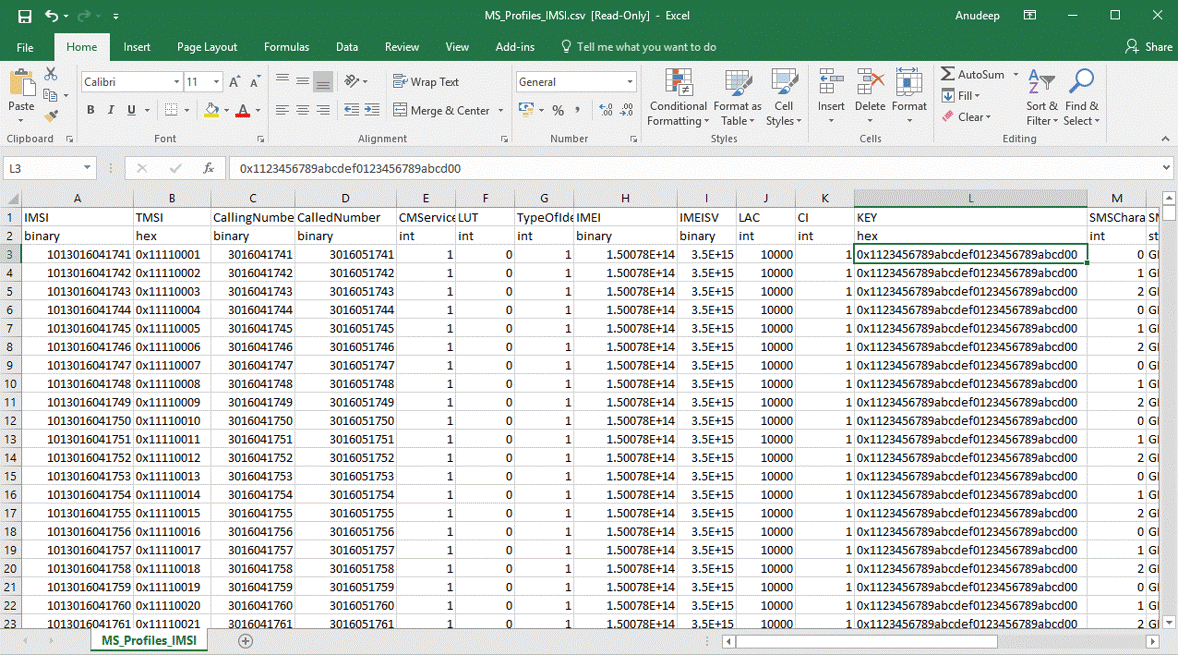
Task: Open the Formulas ribbon tab
Action: pos(286,47)
